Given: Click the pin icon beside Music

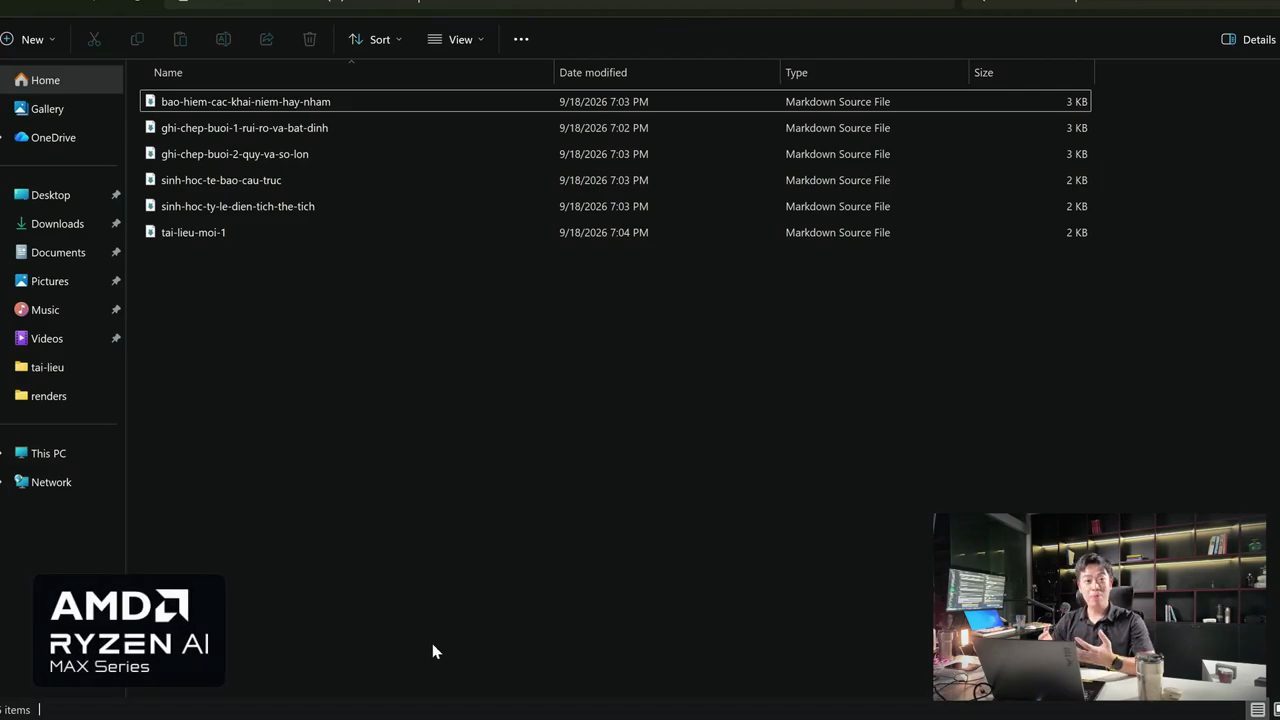Looking at the screenshot, I should point(116,310).
